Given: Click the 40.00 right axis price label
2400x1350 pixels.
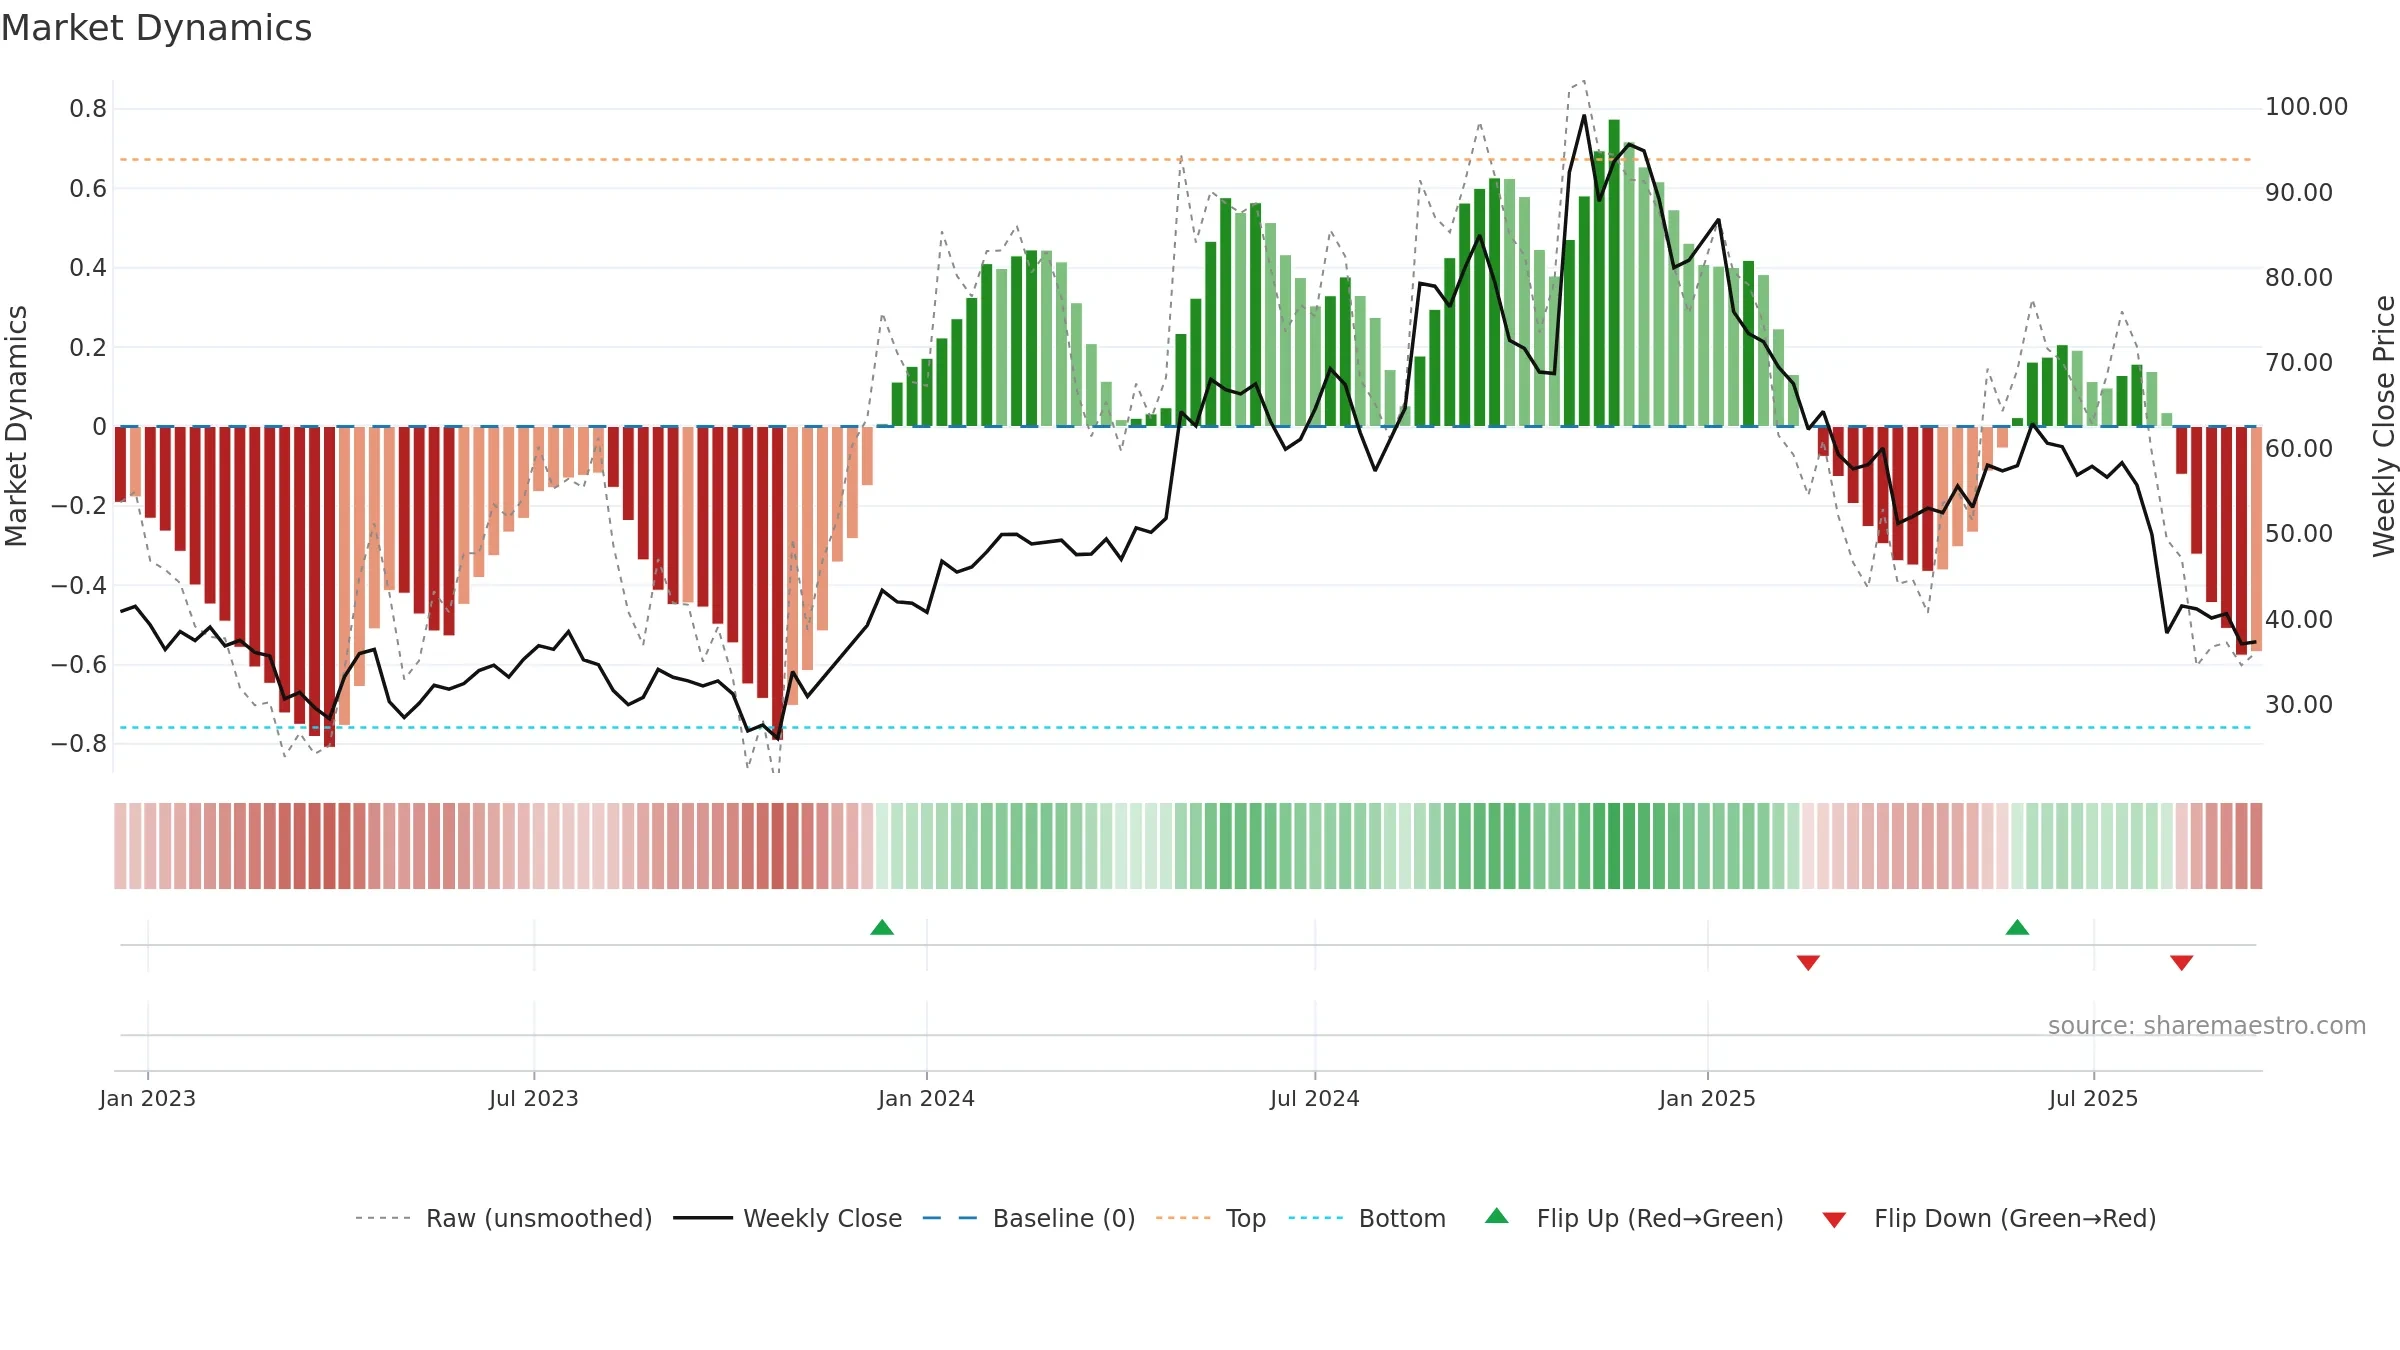Looking at the screenshot, I should (2298, 619).
